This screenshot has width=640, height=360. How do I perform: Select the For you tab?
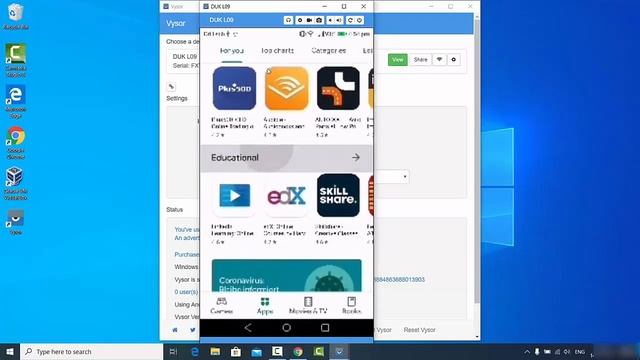point(232,51)
